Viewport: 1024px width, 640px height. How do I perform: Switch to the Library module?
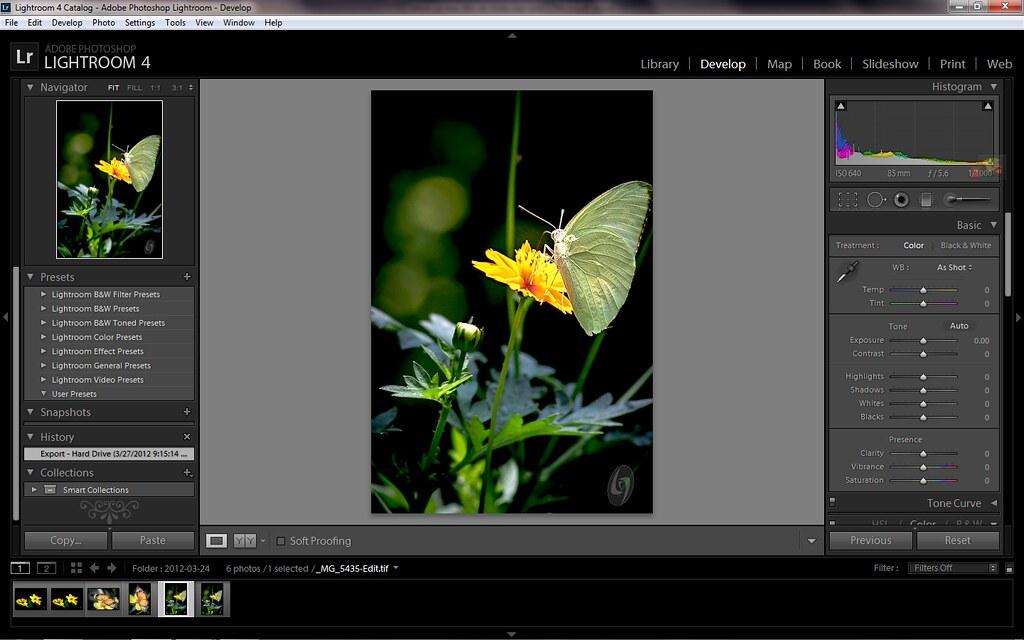(x=660, y=64)
